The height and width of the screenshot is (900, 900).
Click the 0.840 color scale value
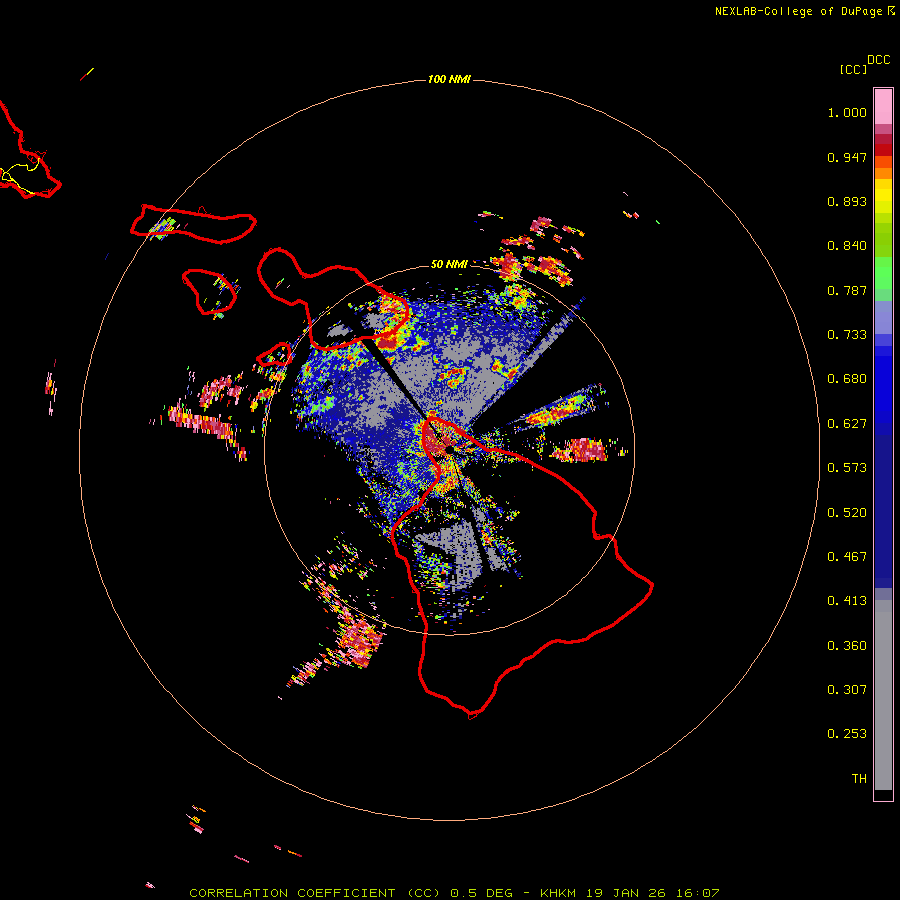847,246
